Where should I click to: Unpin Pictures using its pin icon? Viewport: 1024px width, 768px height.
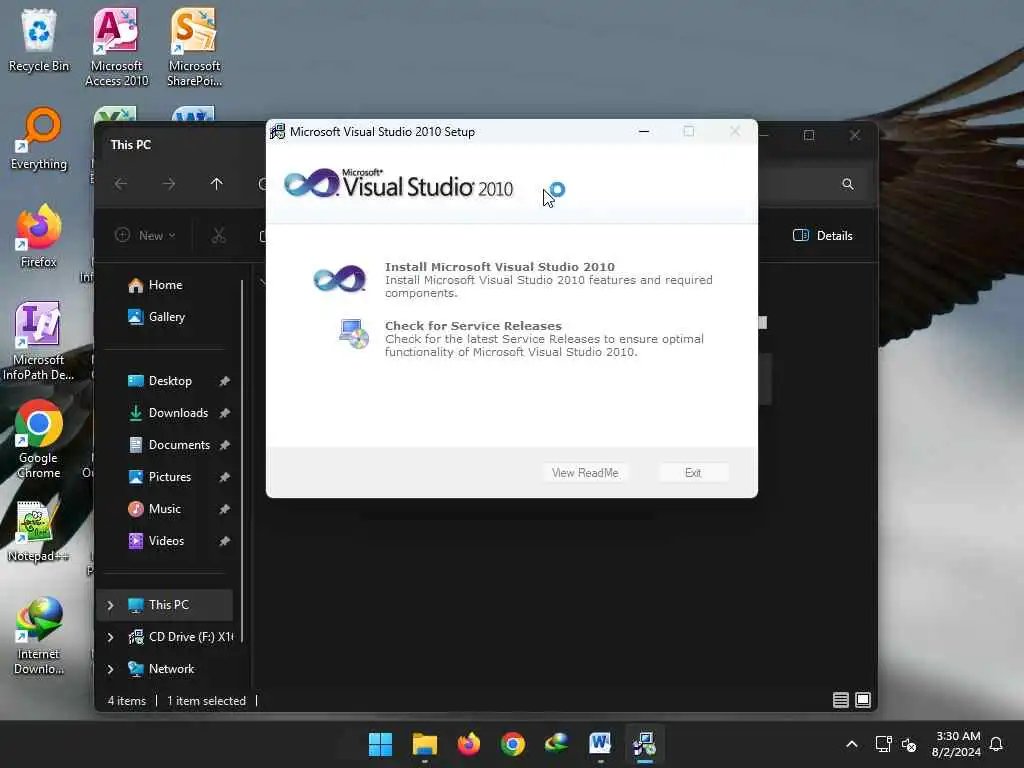tap(224, 477)
